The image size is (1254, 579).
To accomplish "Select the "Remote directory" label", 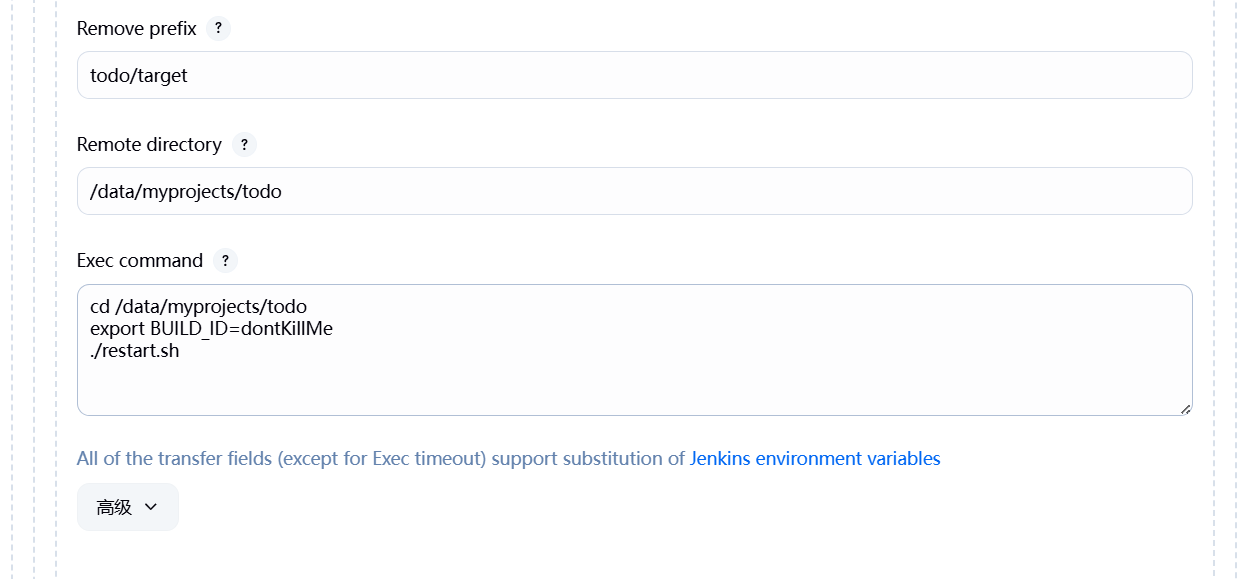I will (x=149, y=145).
